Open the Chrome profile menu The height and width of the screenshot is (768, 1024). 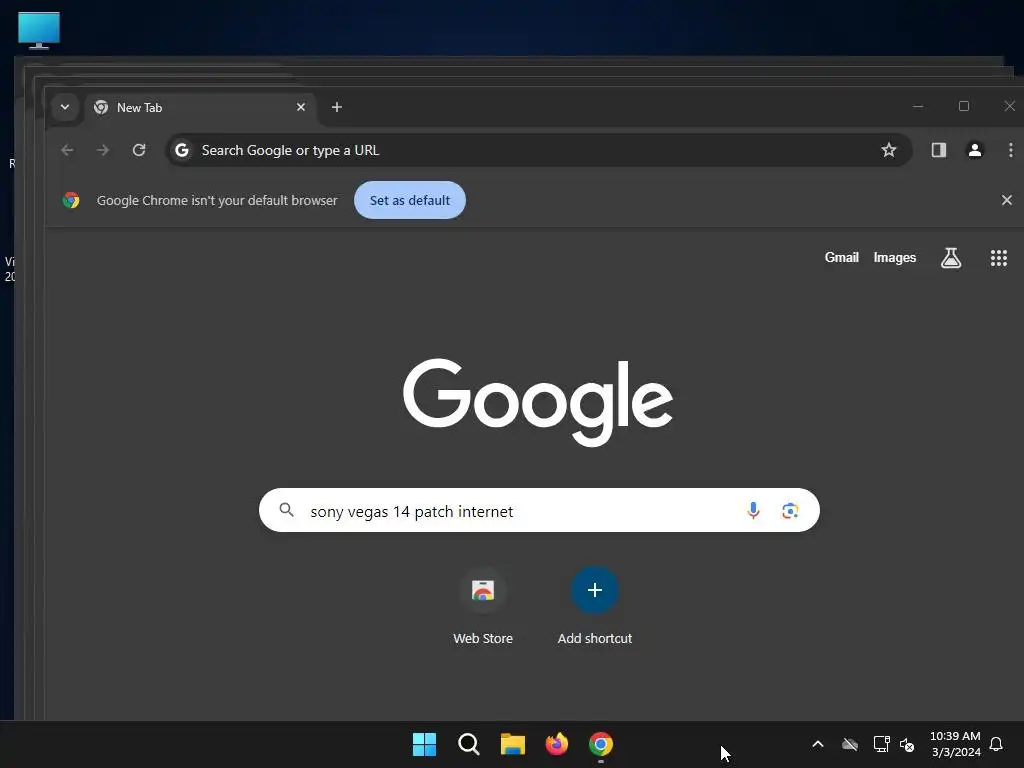click(x=975, y=150)
